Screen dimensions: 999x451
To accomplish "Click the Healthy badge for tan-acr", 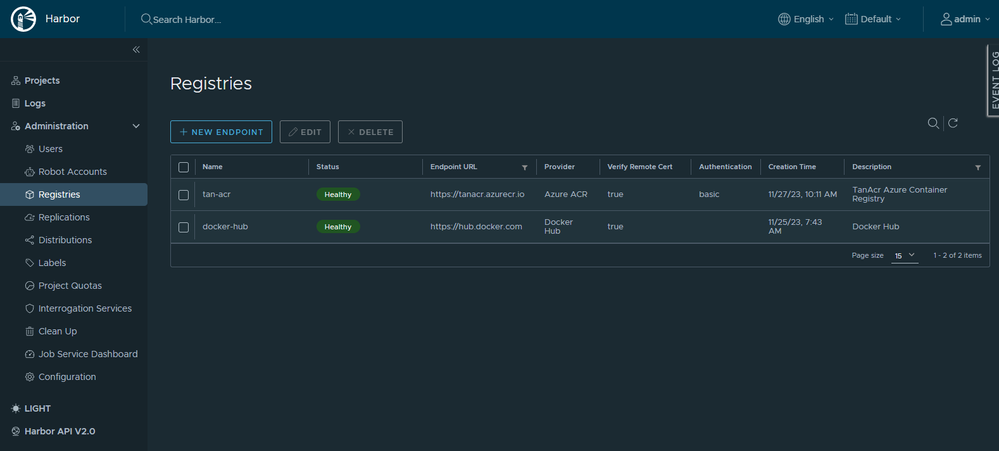I will [338, 195].
